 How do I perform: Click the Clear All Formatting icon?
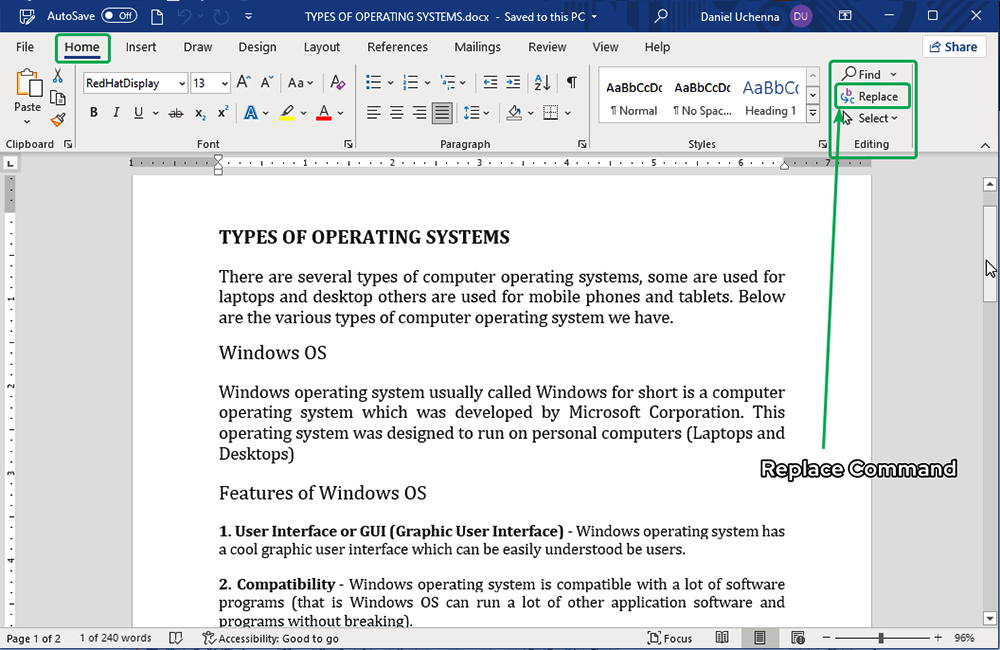[338, 83]
